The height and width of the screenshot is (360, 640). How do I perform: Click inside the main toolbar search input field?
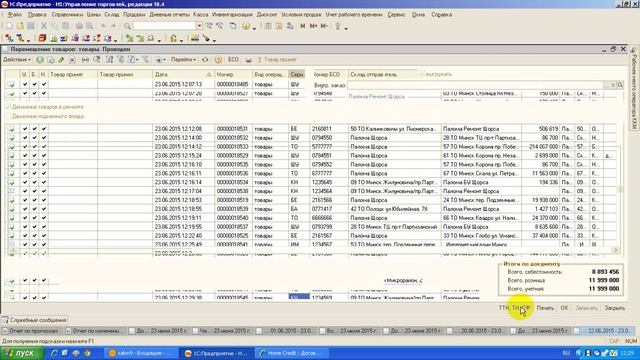tap(165, 26)
